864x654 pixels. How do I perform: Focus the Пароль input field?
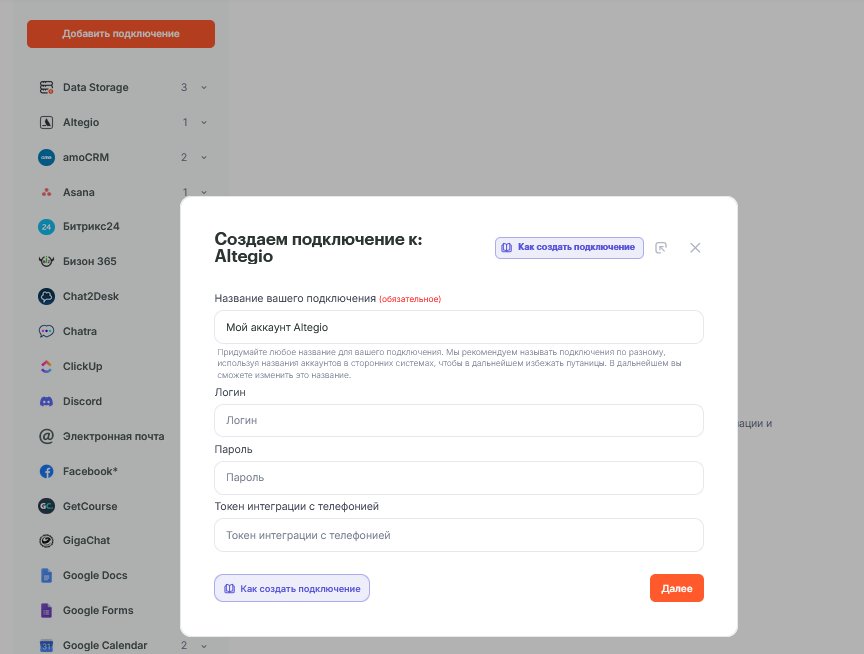pos(459,478)
